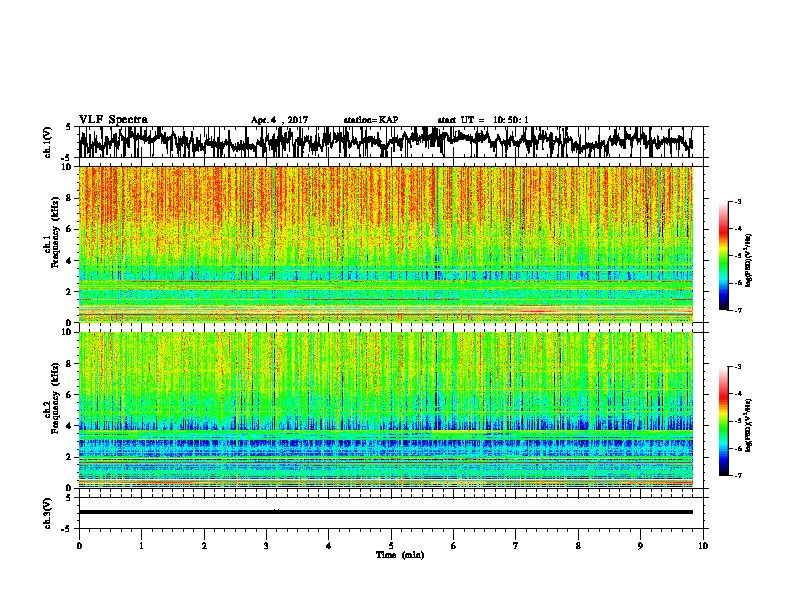Click the "Time (min)" axis title
The height and width of the screenshot is (612, 792).
click(x=400, y=555)
